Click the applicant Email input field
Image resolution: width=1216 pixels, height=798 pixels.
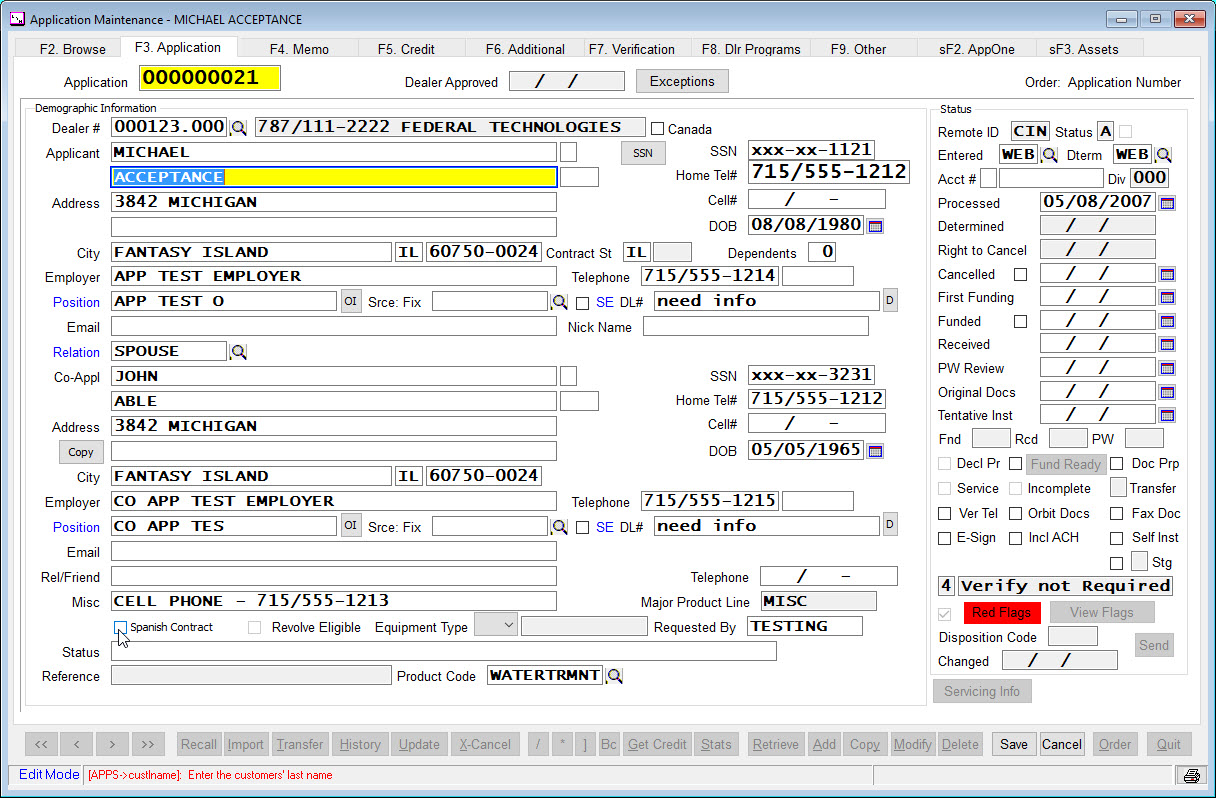click(x=333, y=327)
